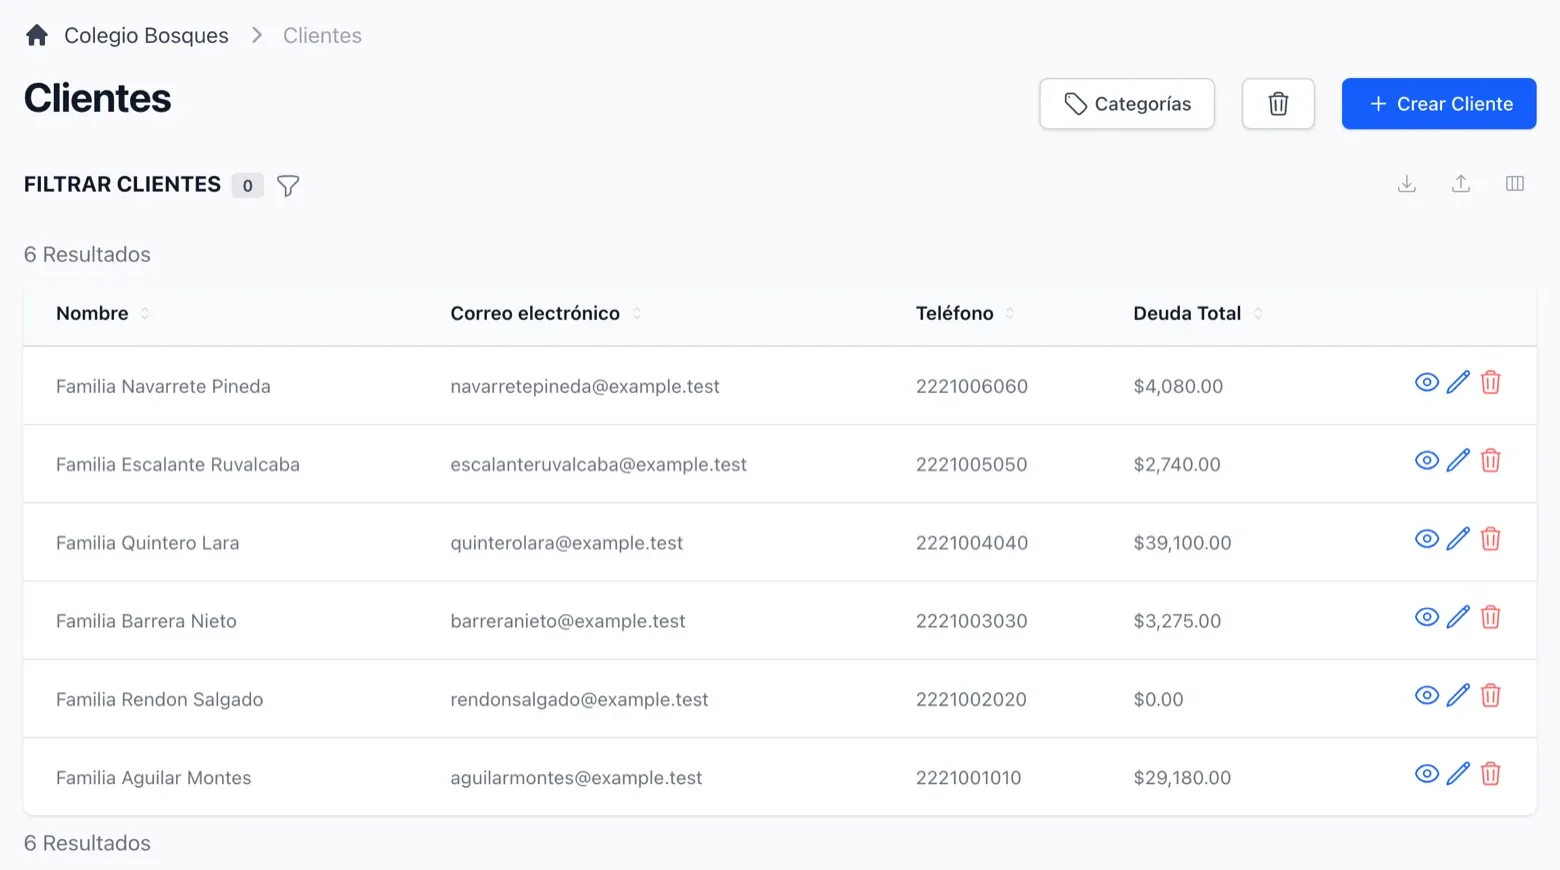View Familia Aguilar Montes eye icon
Viewport: 1560px width, 870px height.
pyautogui.click(x=1427, y=774)
